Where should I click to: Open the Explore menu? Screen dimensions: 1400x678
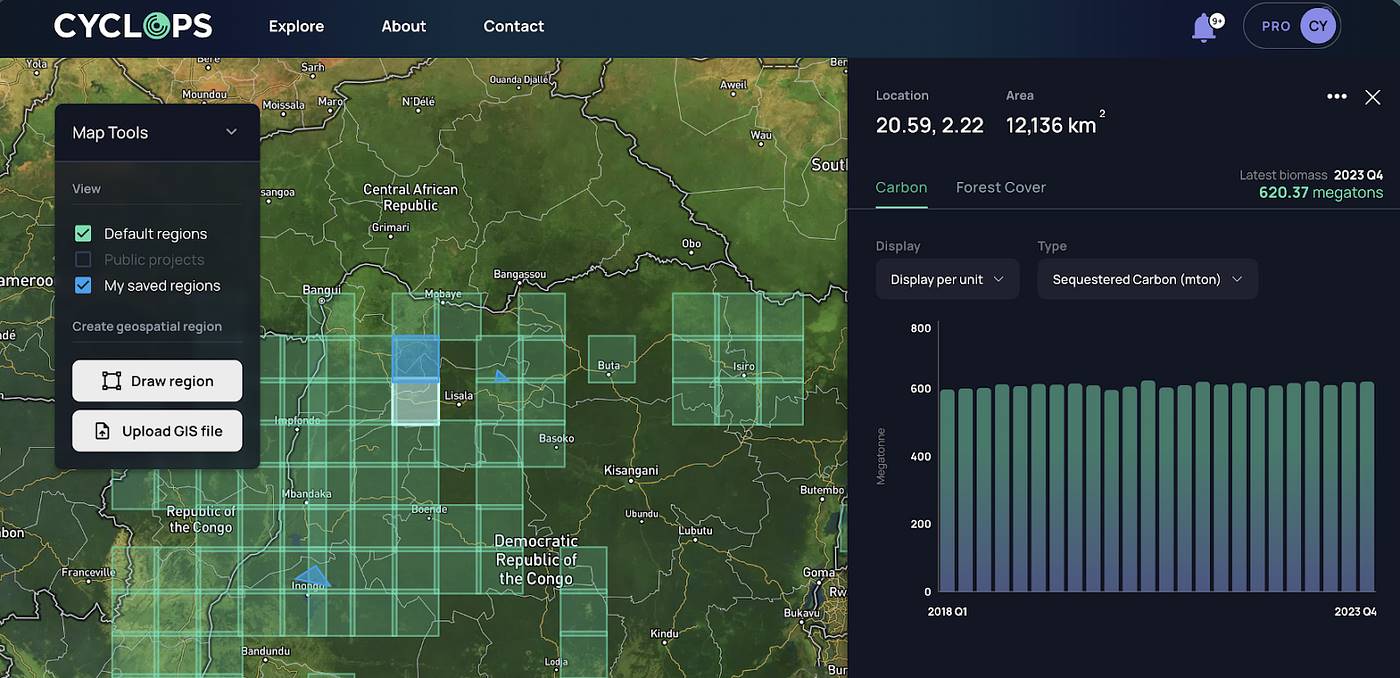[x=296, y=26]
